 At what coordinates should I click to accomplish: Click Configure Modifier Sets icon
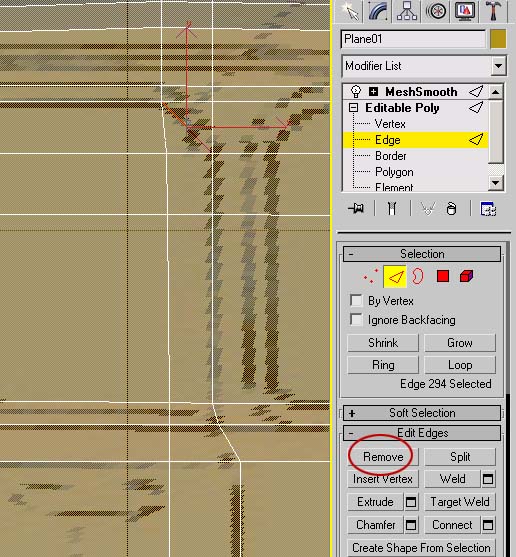[488, 209]
